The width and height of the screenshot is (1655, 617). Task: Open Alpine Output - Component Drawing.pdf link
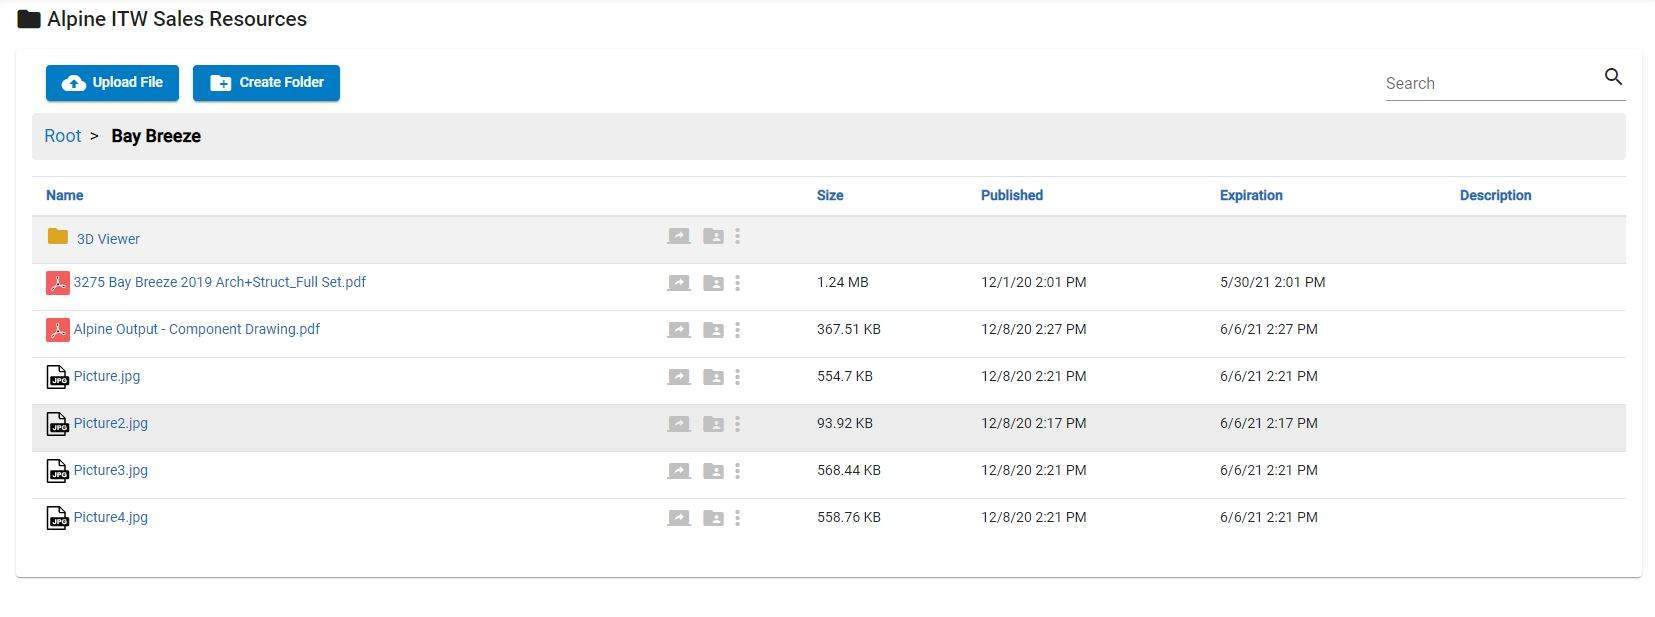click(x=196, y=329)
